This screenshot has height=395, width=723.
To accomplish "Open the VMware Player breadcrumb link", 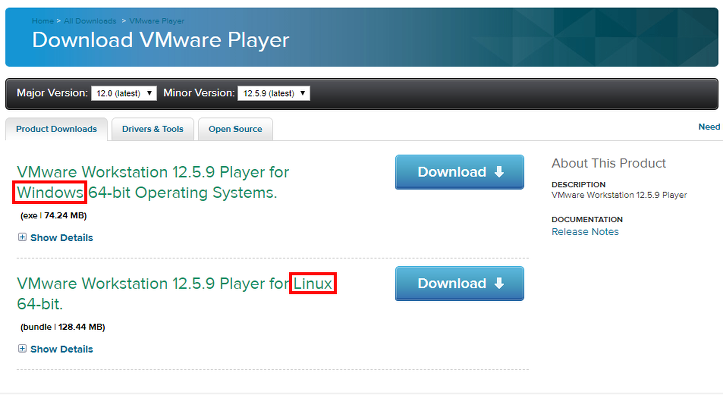I will pos(157,21).
